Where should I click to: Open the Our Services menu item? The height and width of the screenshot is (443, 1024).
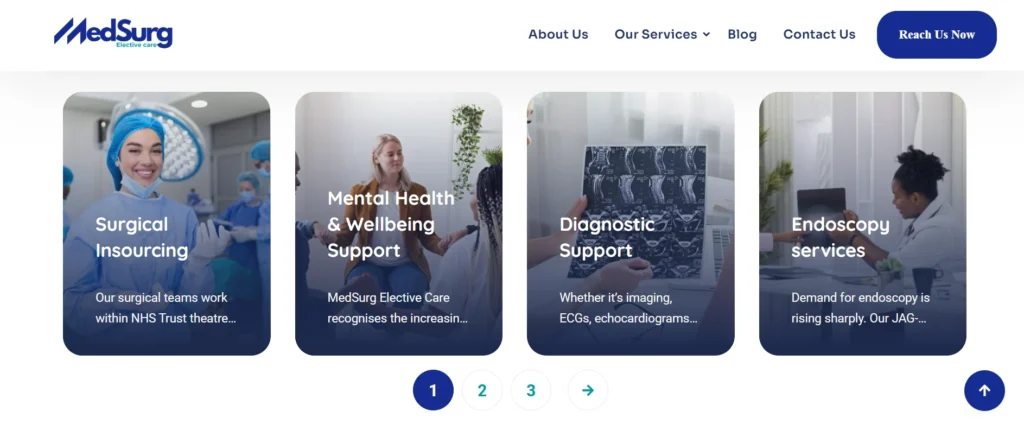pos(656,35)
